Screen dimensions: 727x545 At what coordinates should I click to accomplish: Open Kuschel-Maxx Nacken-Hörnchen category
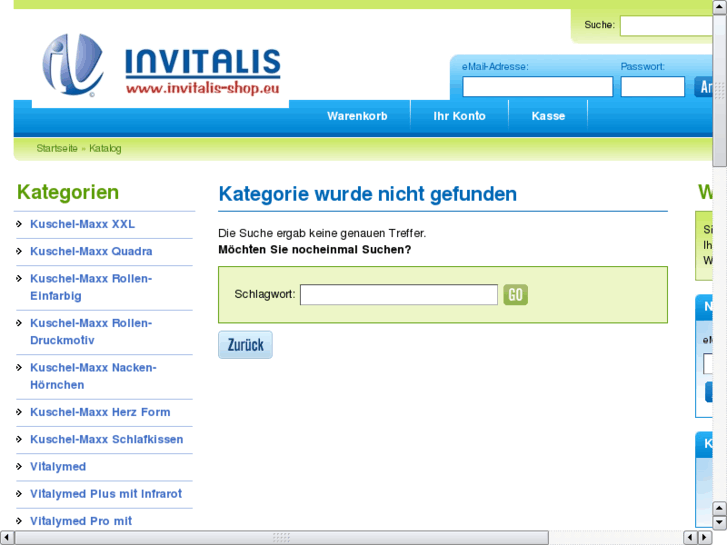click(93, 376)
